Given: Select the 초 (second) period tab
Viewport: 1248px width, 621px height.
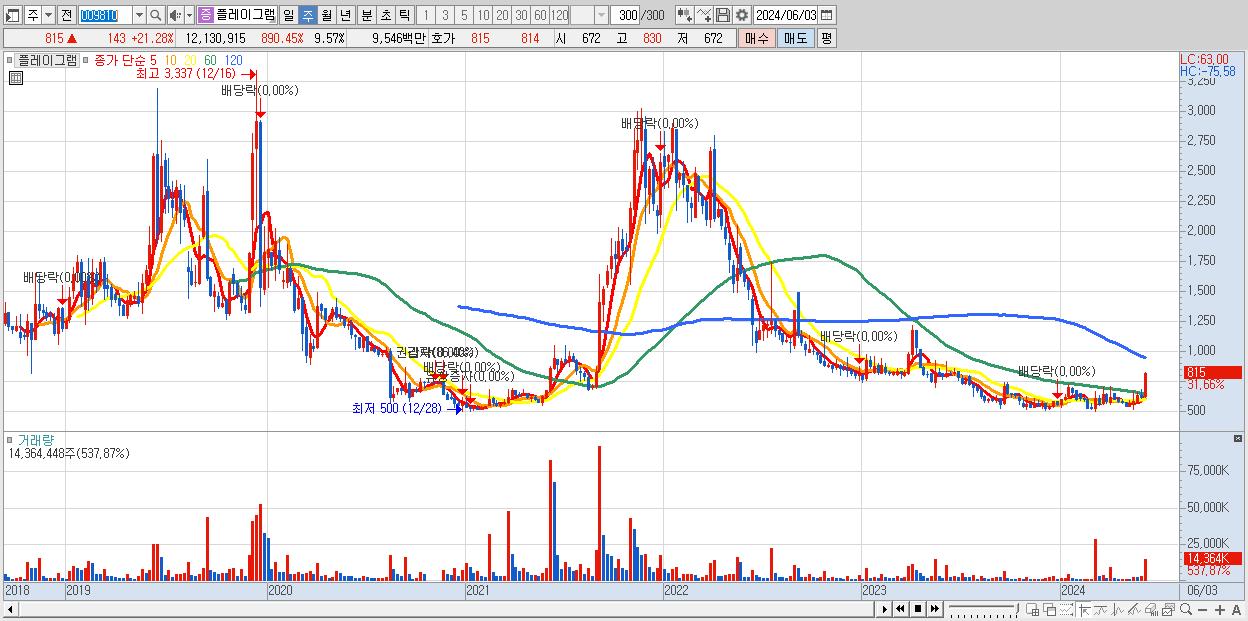Looking at the screenshot, I should pos(385,15).
